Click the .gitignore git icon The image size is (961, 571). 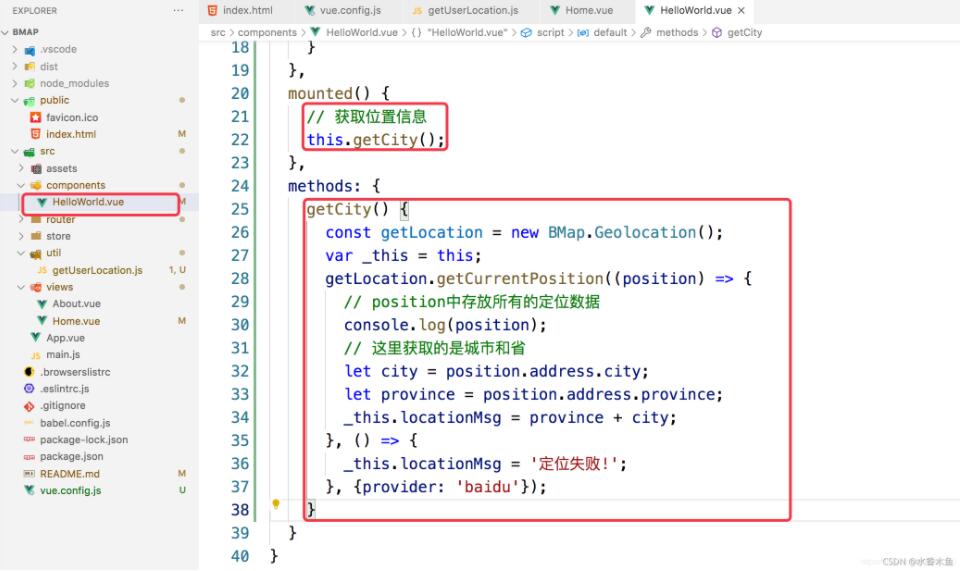[29, 406]
